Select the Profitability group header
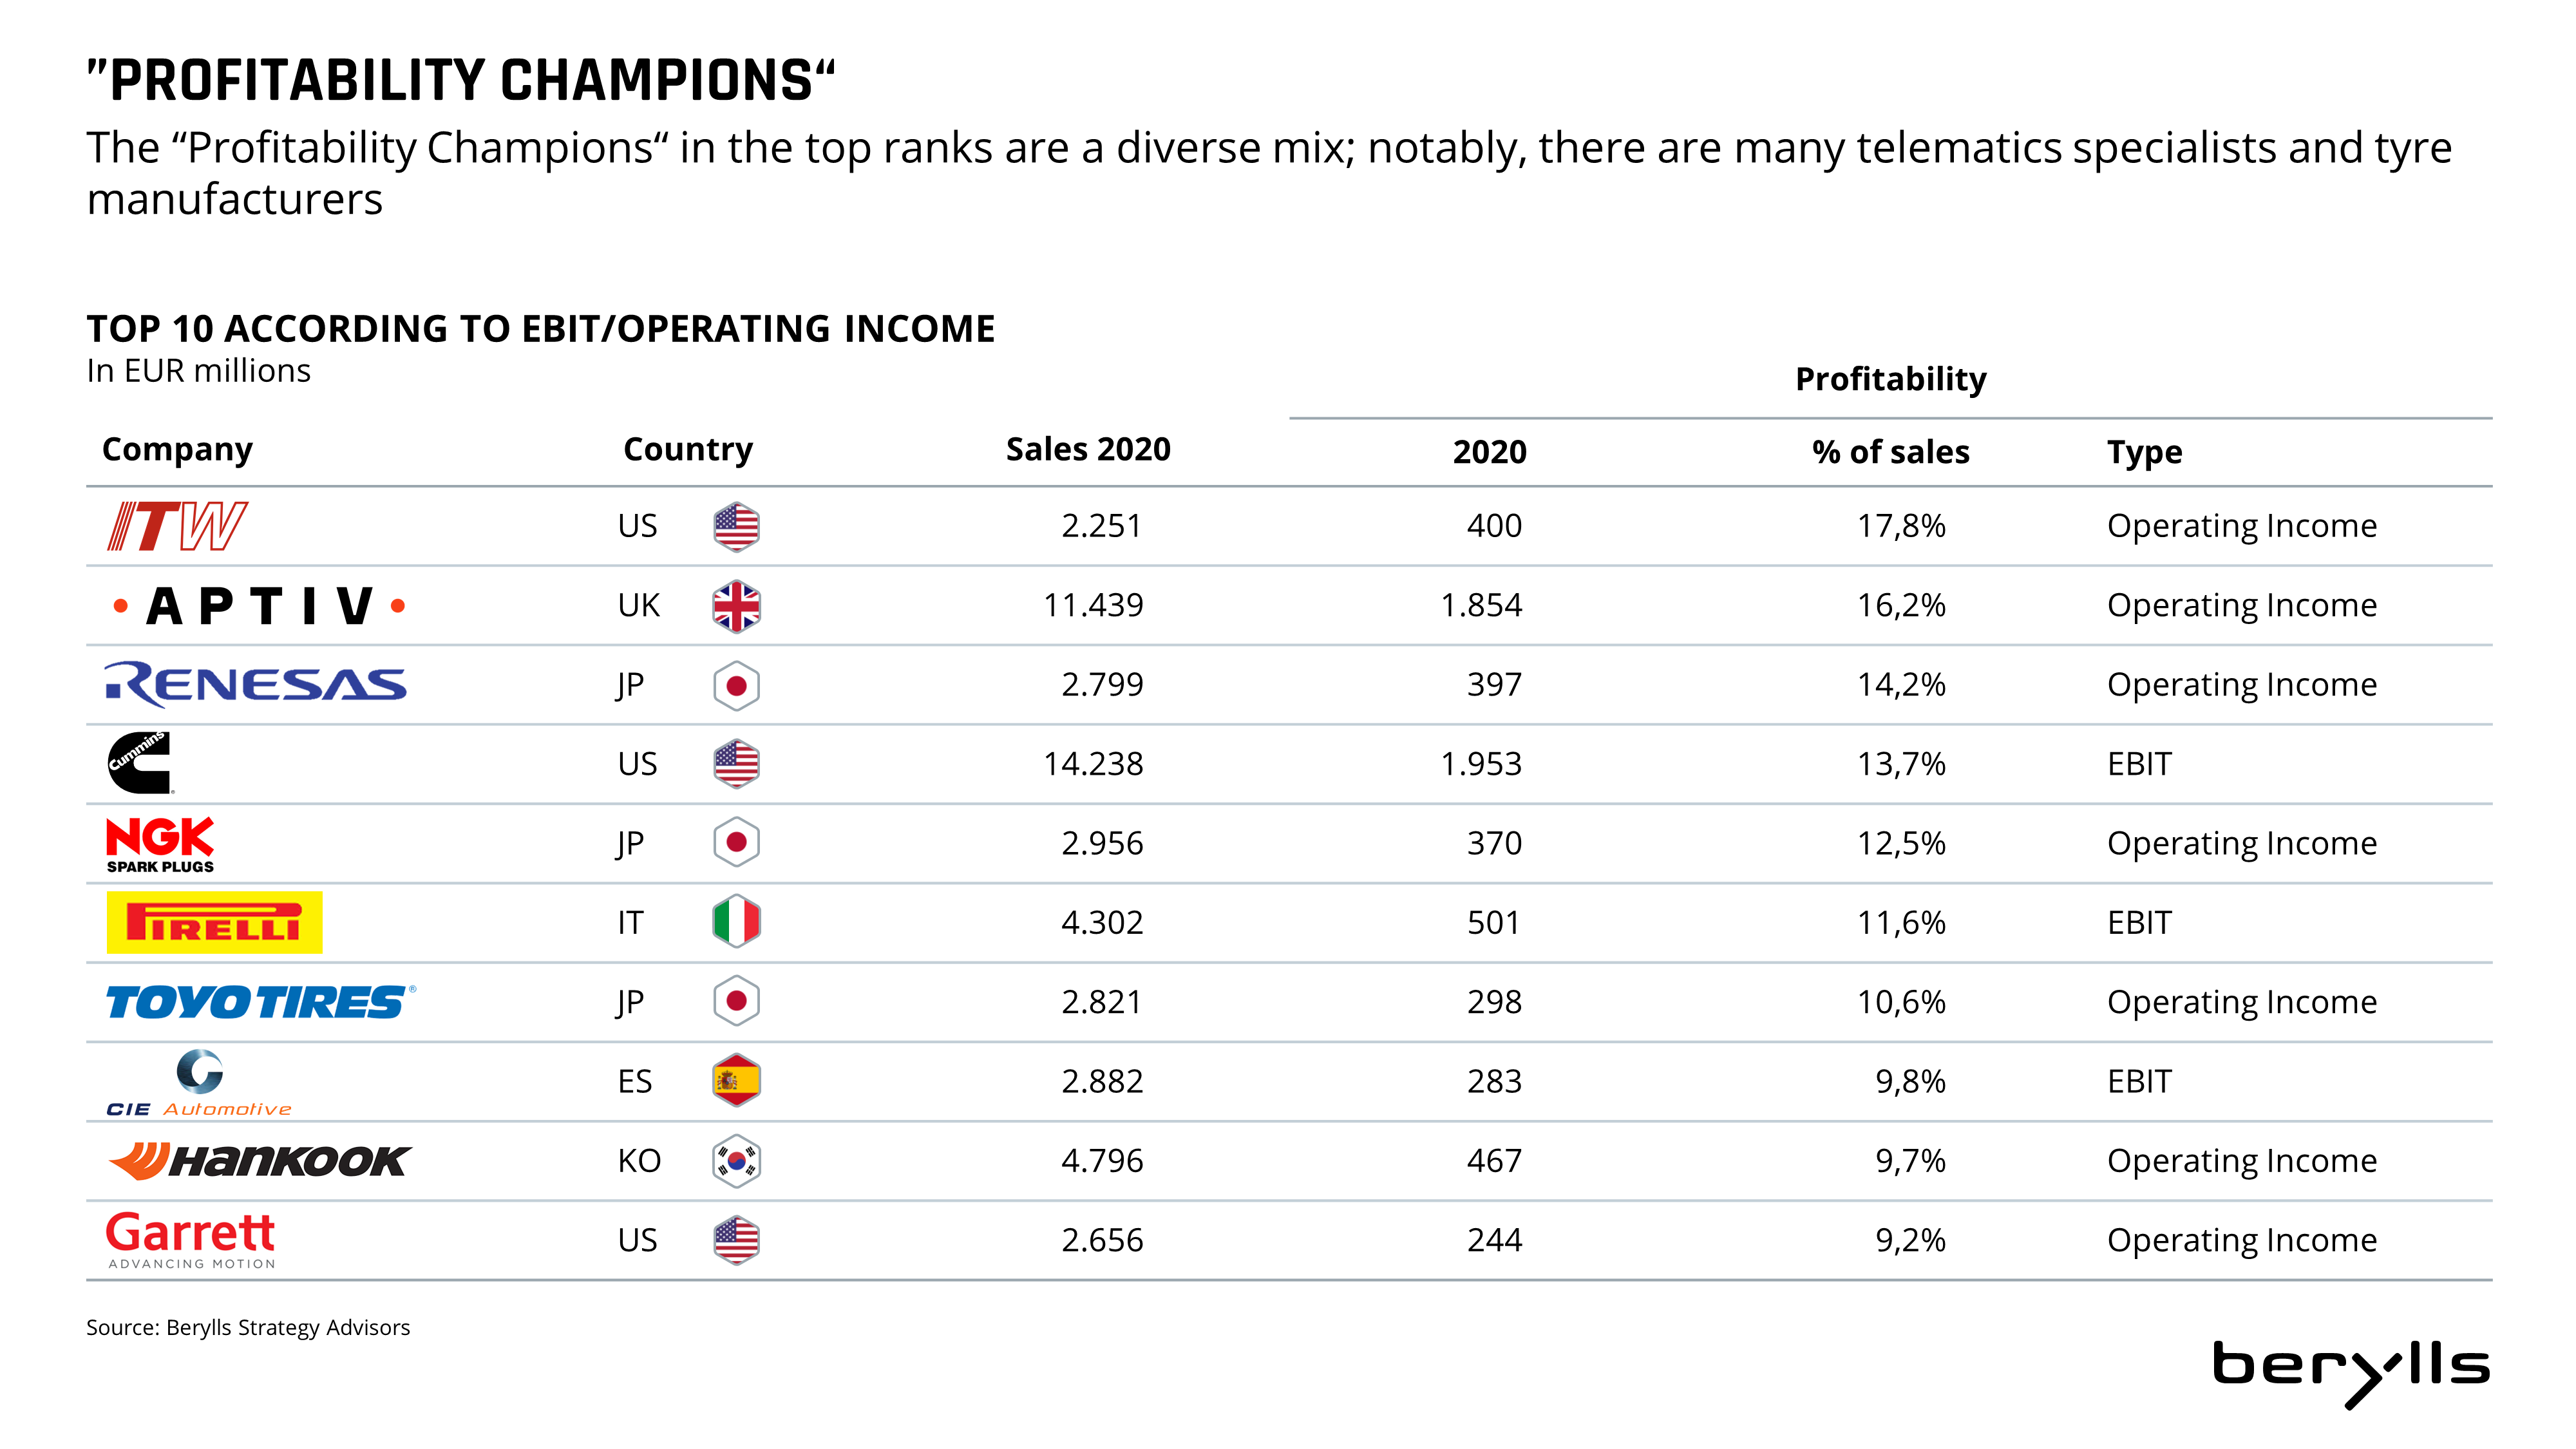This screenshot has width=2576, height=1449. (1891, 379)
